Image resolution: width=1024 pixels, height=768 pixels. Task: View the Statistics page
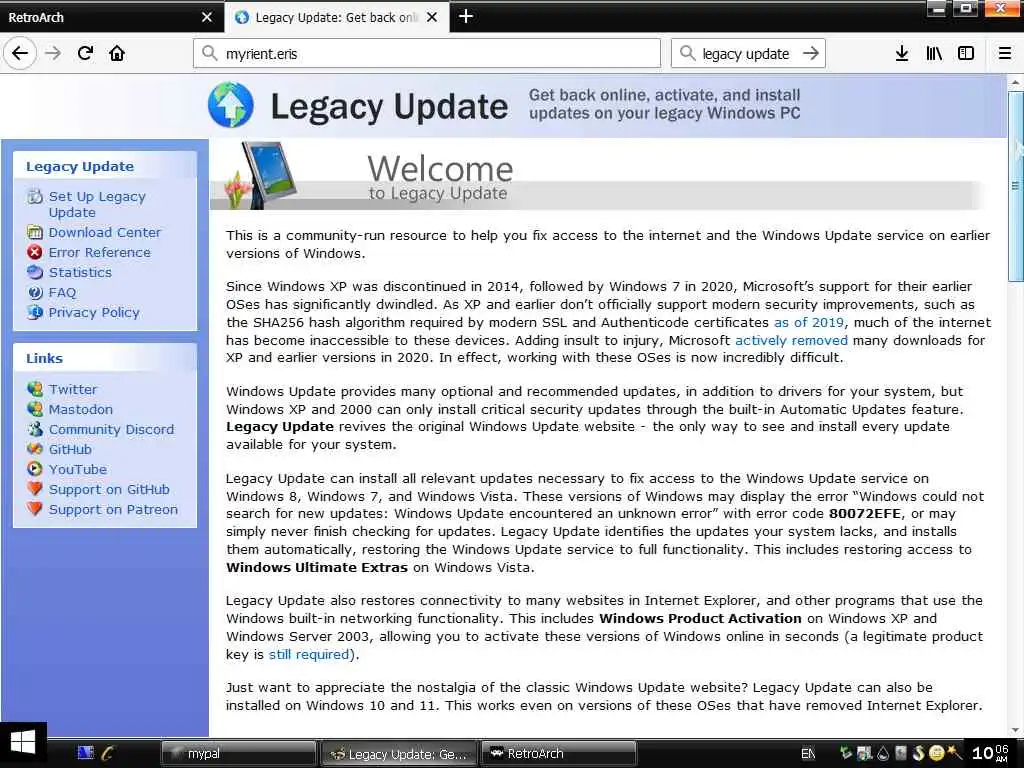(x=80, y=272)
